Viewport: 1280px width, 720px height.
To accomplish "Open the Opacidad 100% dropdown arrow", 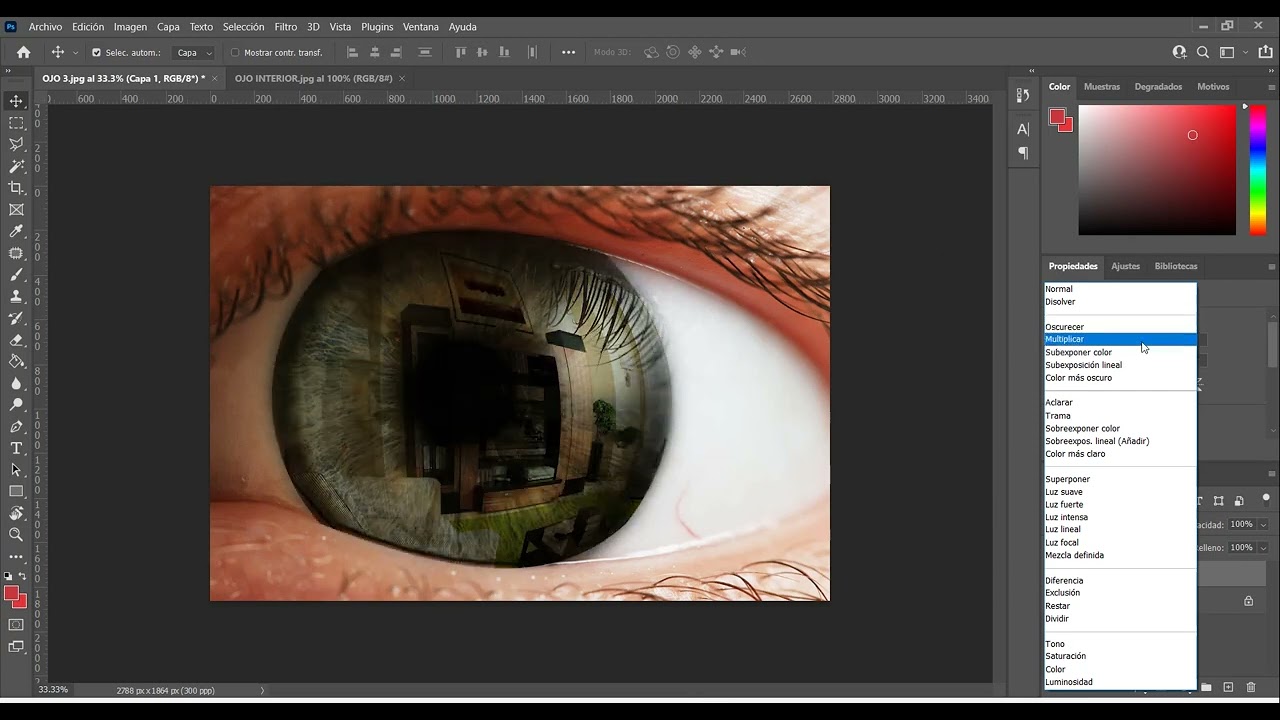I will pos(1263,525).
